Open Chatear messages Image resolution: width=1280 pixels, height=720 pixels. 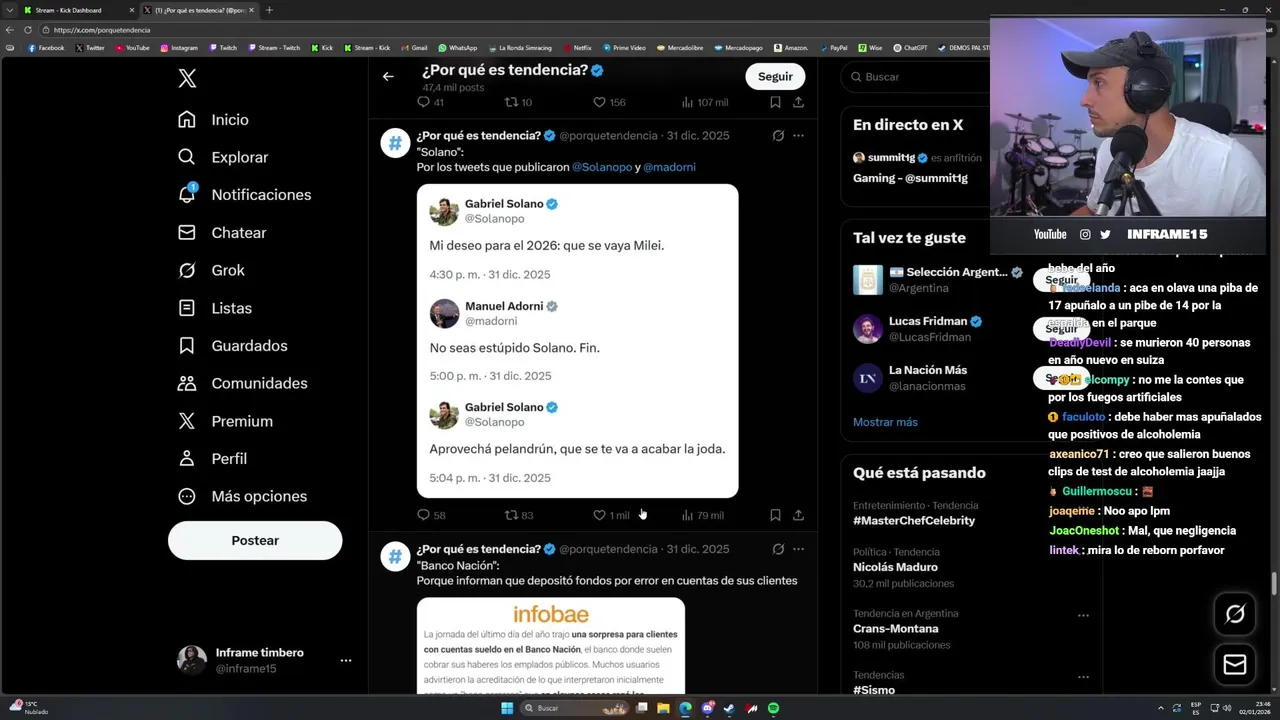coord(222,233)
